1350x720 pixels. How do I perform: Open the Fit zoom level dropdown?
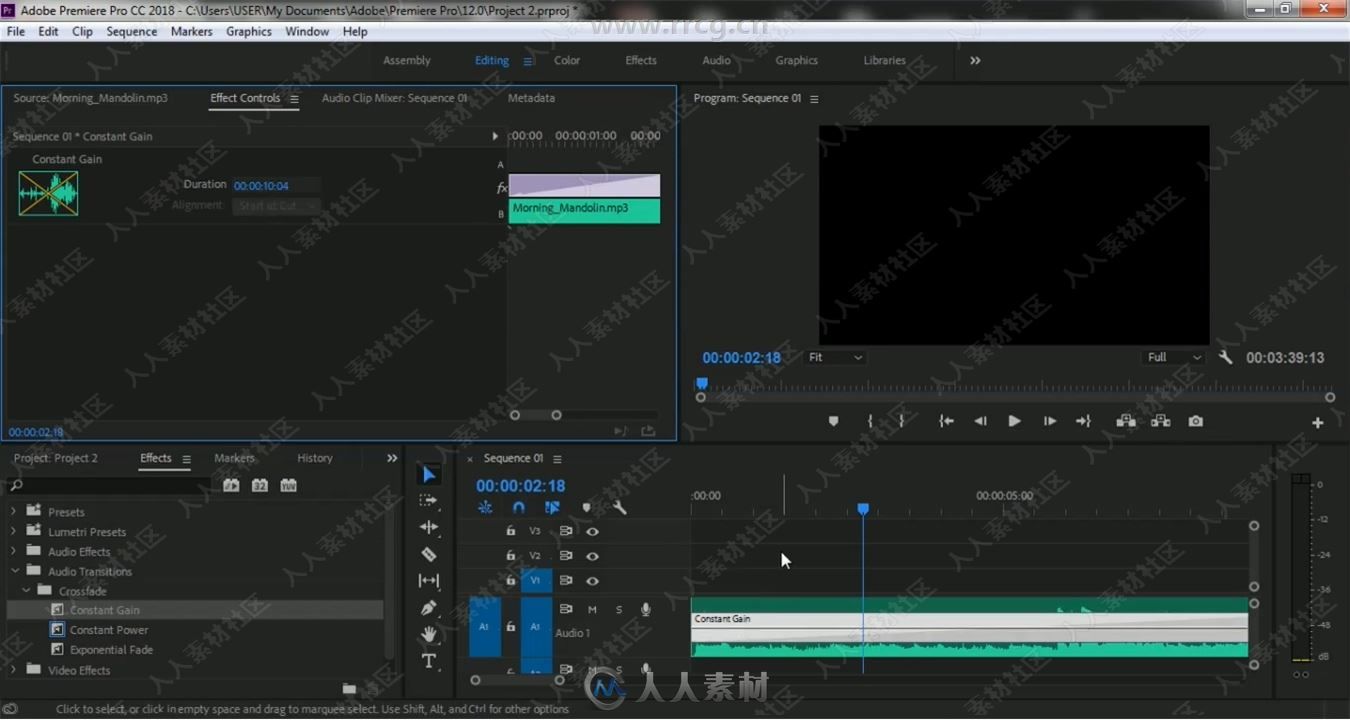(835, 357)
